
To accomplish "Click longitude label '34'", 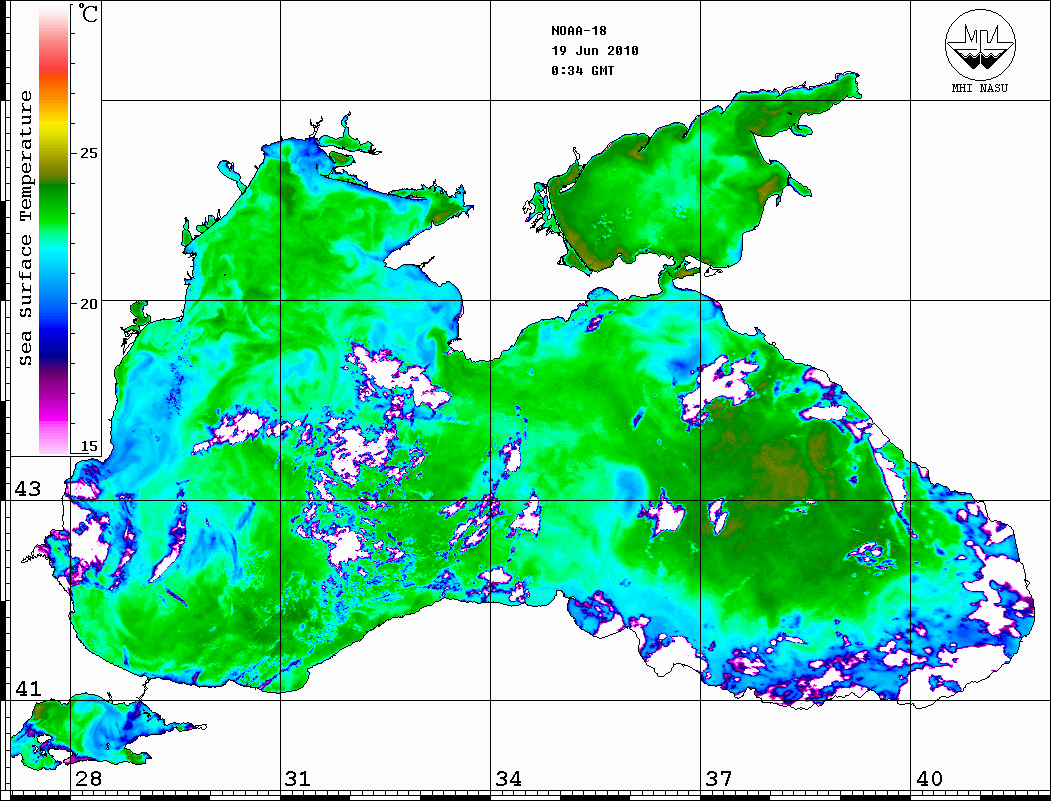I will click(x=508, y=779).
